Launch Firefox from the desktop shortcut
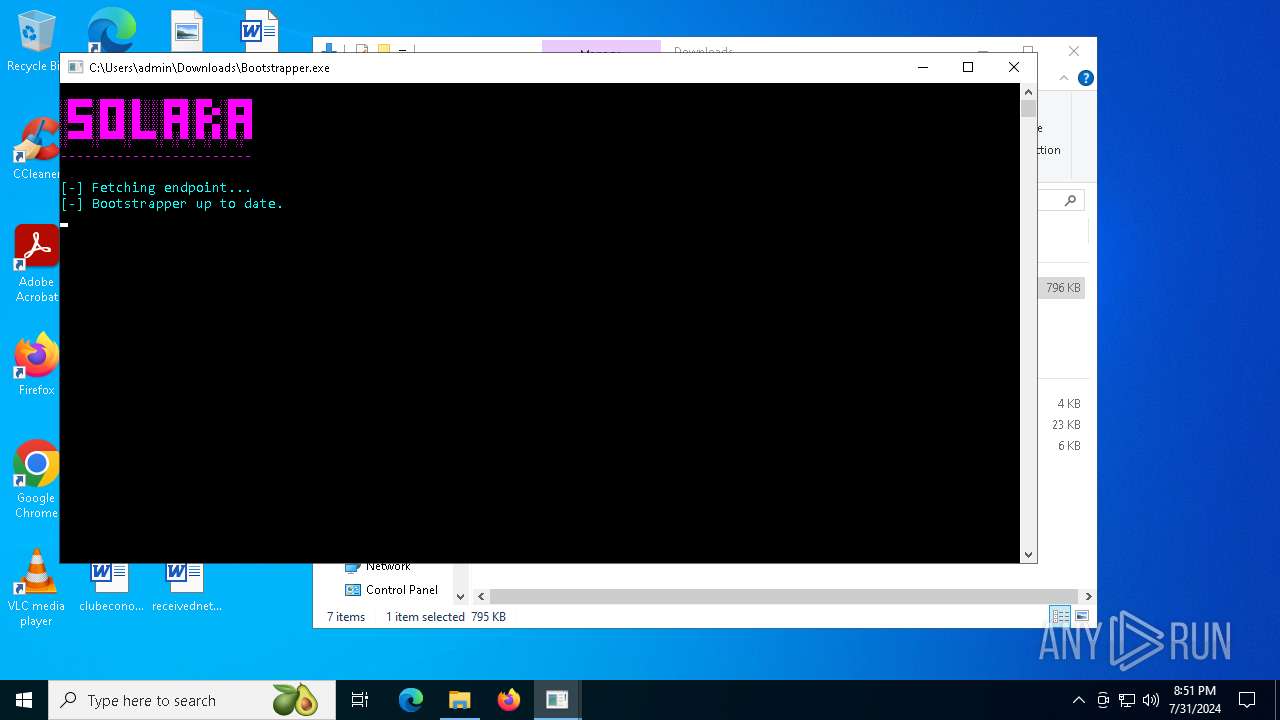 pyautogui.click(x=37, y=364)
